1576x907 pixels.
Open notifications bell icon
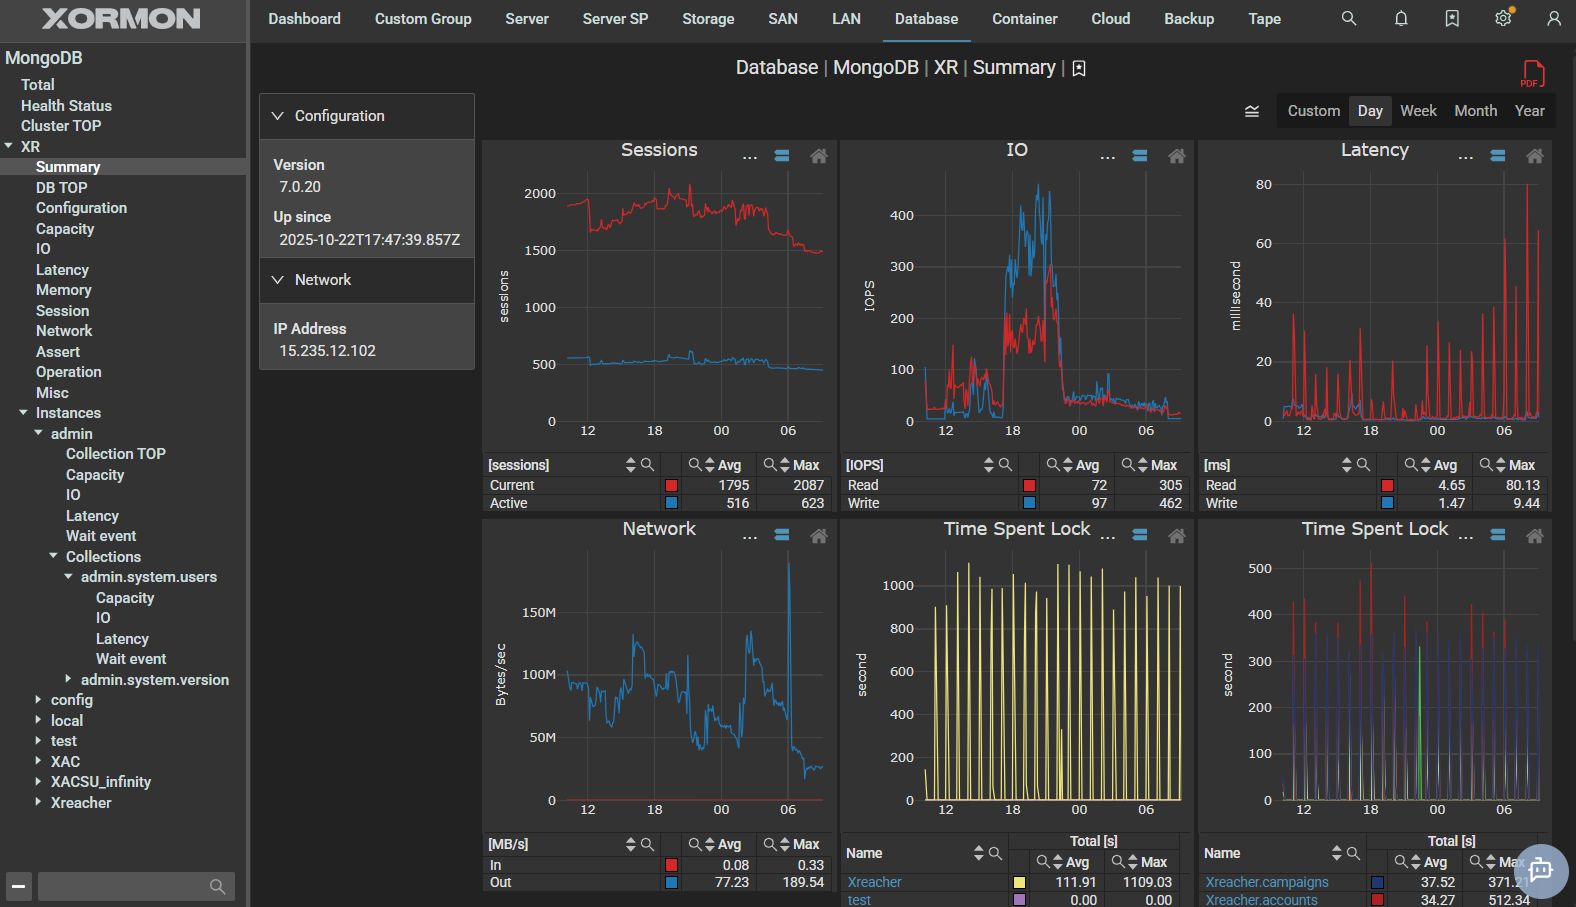click(x=1401, y=19)
